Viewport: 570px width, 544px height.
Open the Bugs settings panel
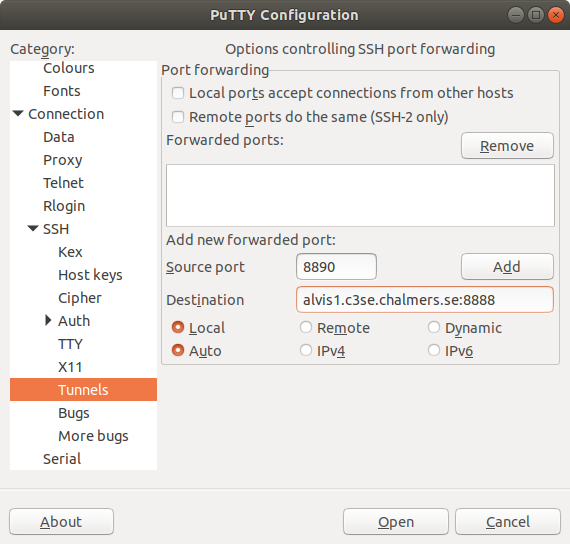click(x=73, y=413)
